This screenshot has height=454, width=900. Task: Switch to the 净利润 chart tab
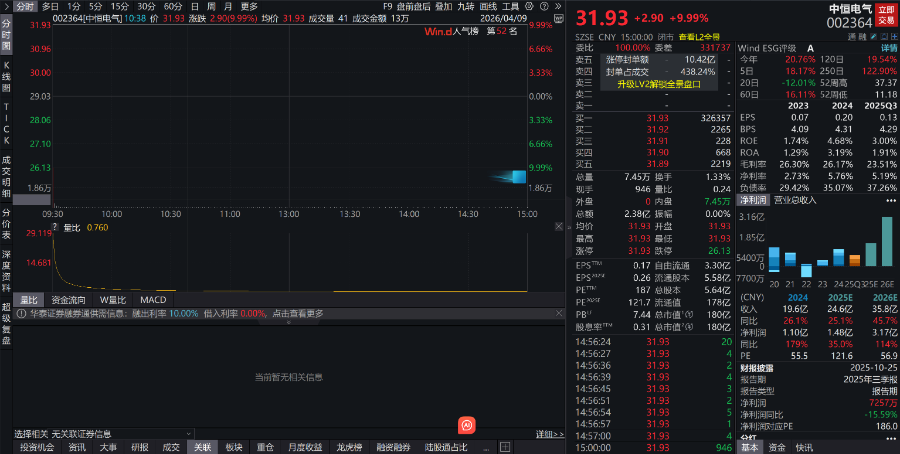(753, 200)
